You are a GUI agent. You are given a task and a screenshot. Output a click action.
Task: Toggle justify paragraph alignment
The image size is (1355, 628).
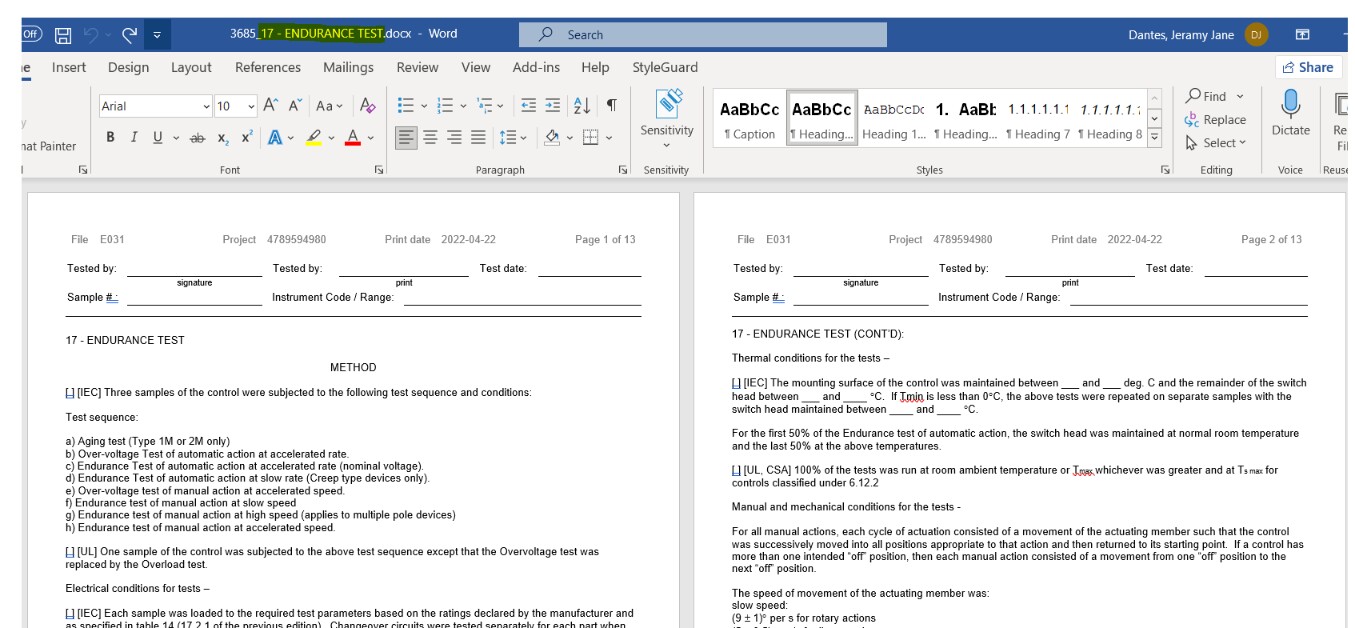[478, 138]
